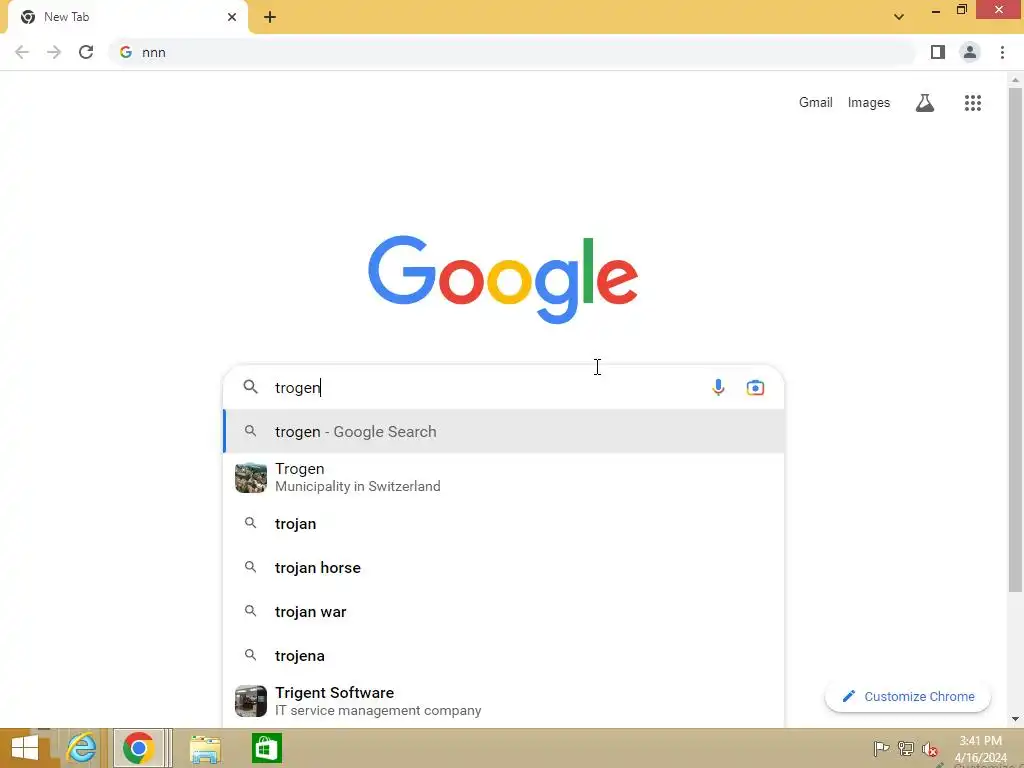Click the scrollbar down arrow
The image size is (1024, 768).
tap(1015, 719)
